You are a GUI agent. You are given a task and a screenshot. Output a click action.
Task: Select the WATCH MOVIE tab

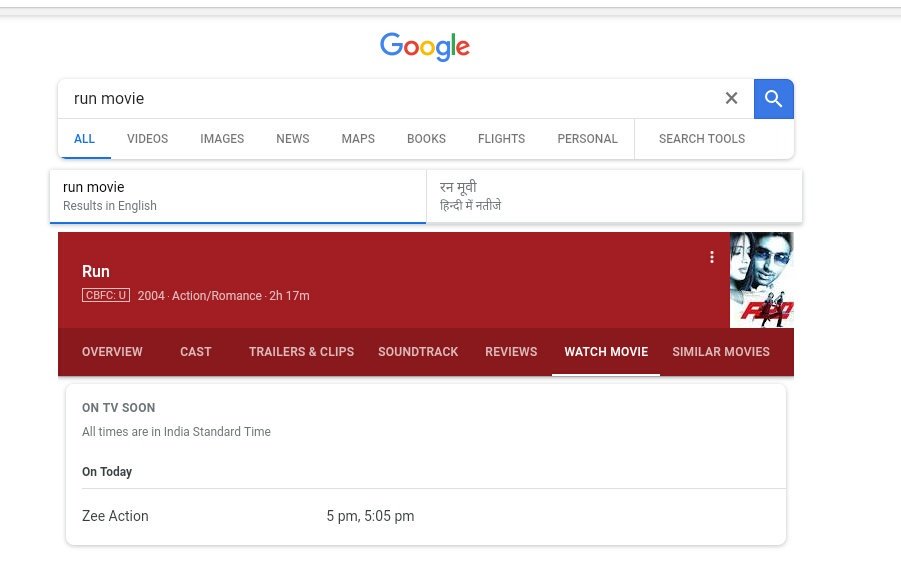point(606,352)
